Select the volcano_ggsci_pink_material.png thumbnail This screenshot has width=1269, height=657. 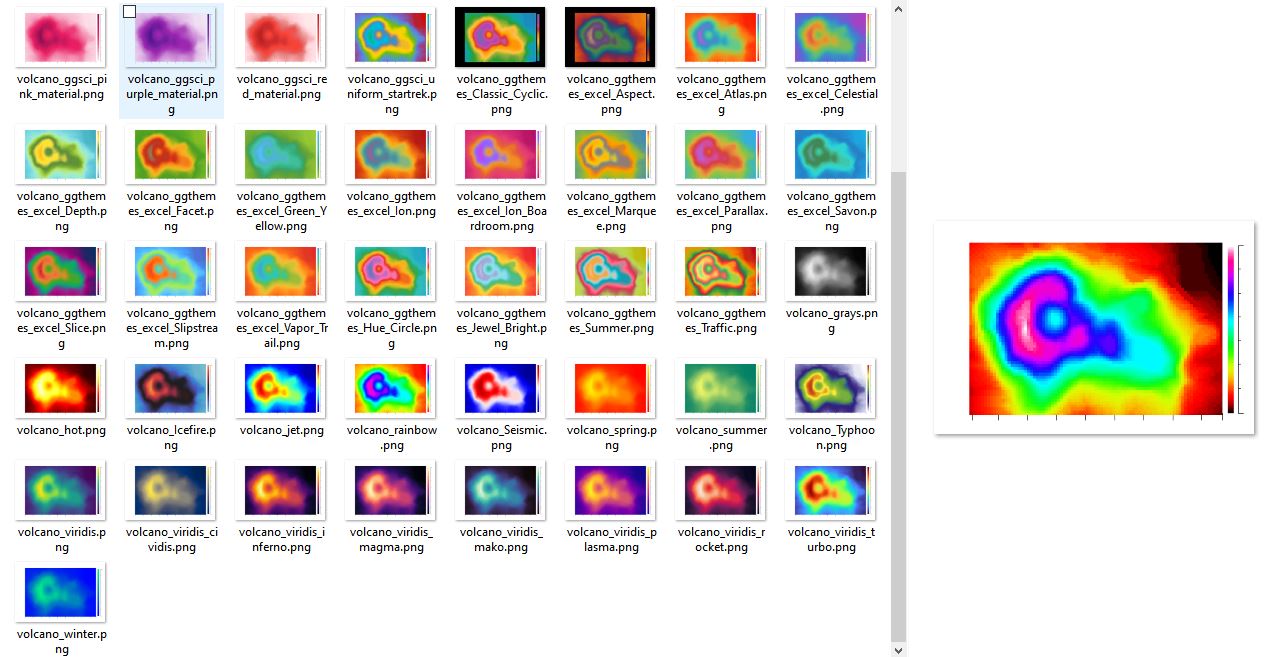tap(61, 38)
